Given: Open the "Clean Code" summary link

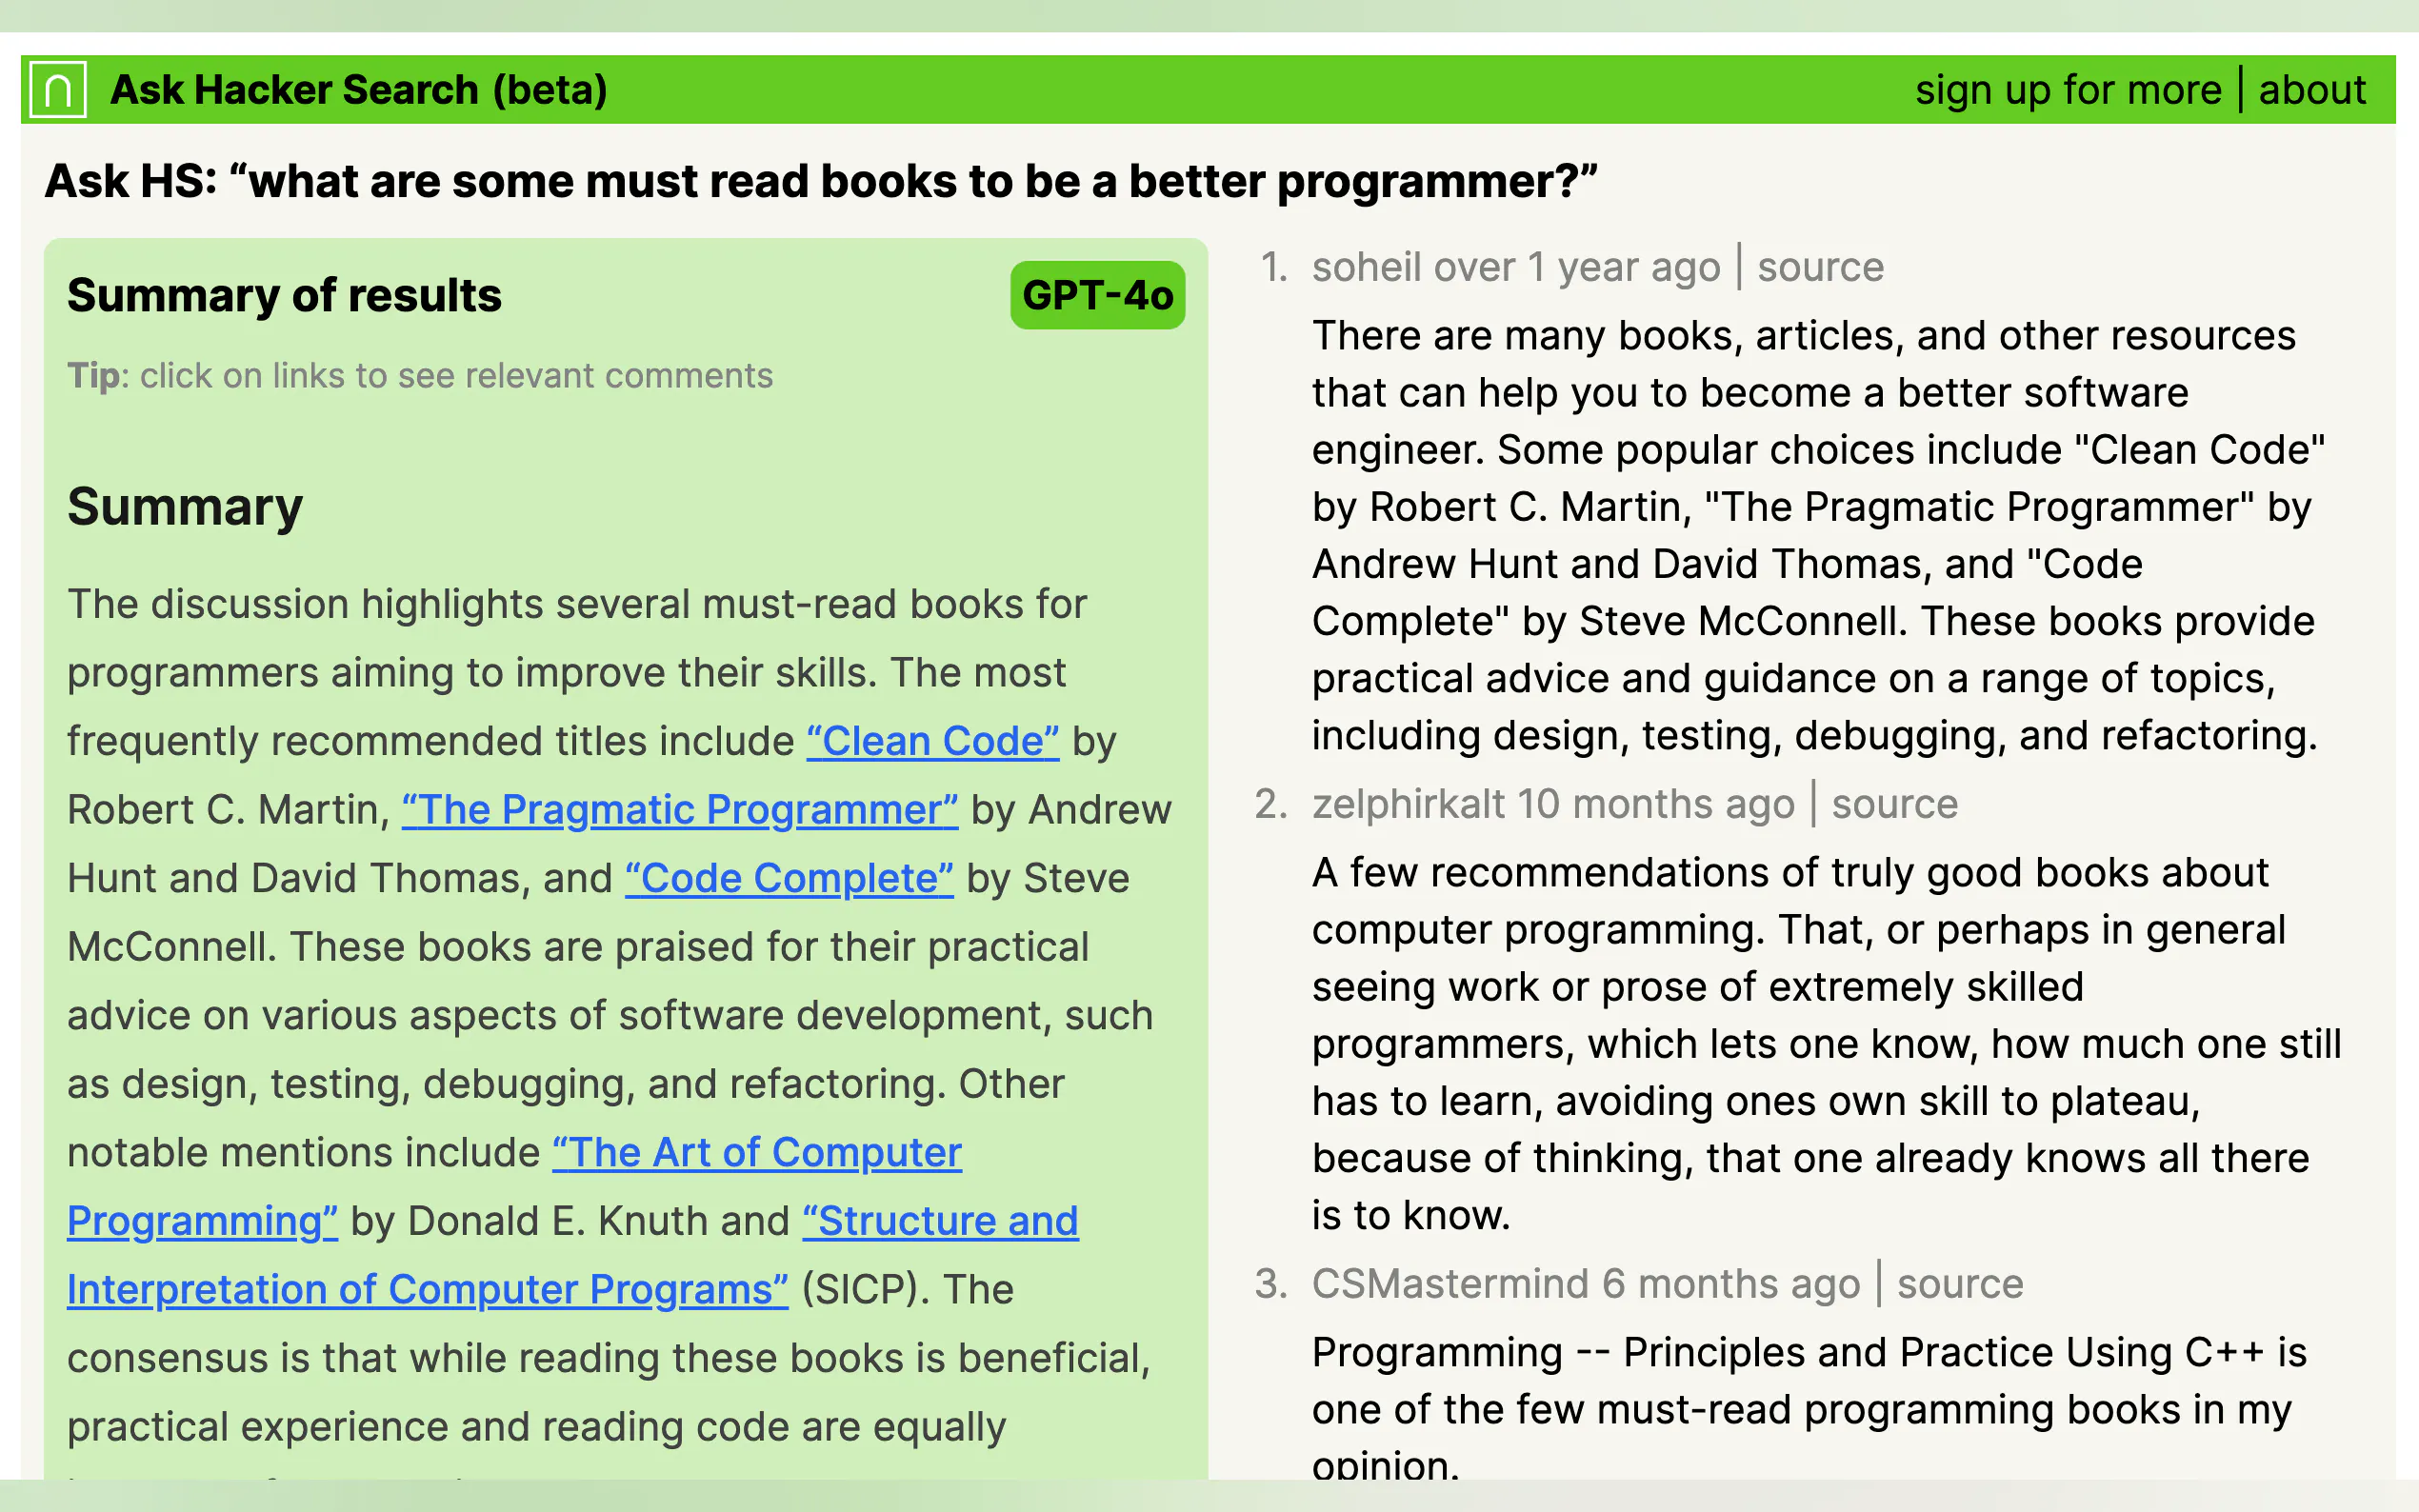Looking at the screenshot, I should coord(932,742).
